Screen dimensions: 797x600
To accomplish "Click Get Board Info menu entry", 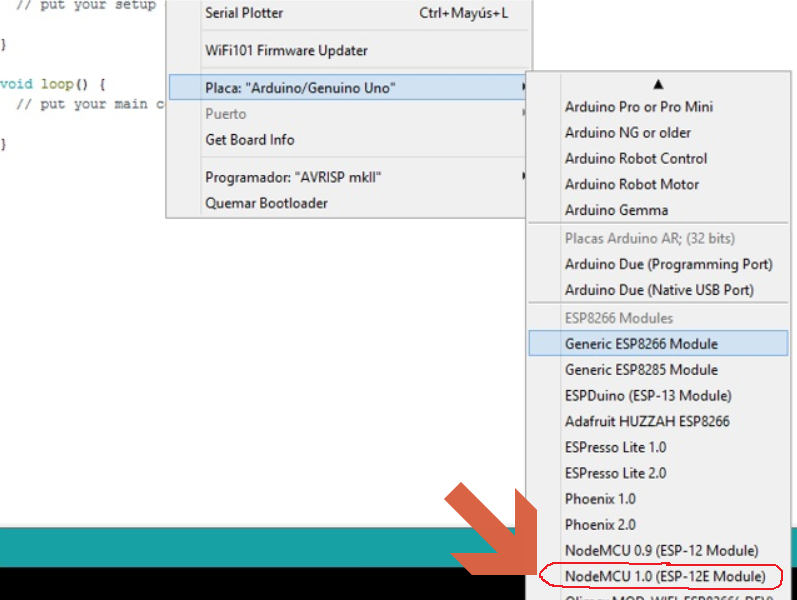I will click(349, 139).
